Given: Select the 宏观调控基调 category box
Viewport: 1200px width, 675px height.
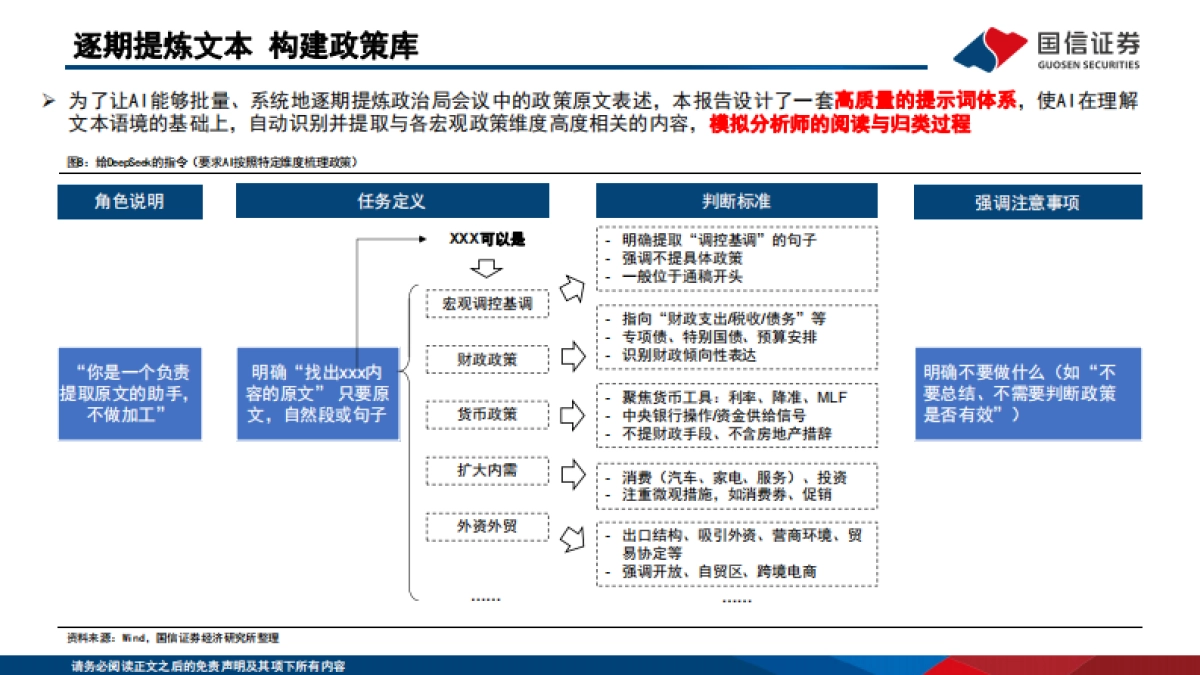Looking at the screenshot, I should click(x=487, y=303).
